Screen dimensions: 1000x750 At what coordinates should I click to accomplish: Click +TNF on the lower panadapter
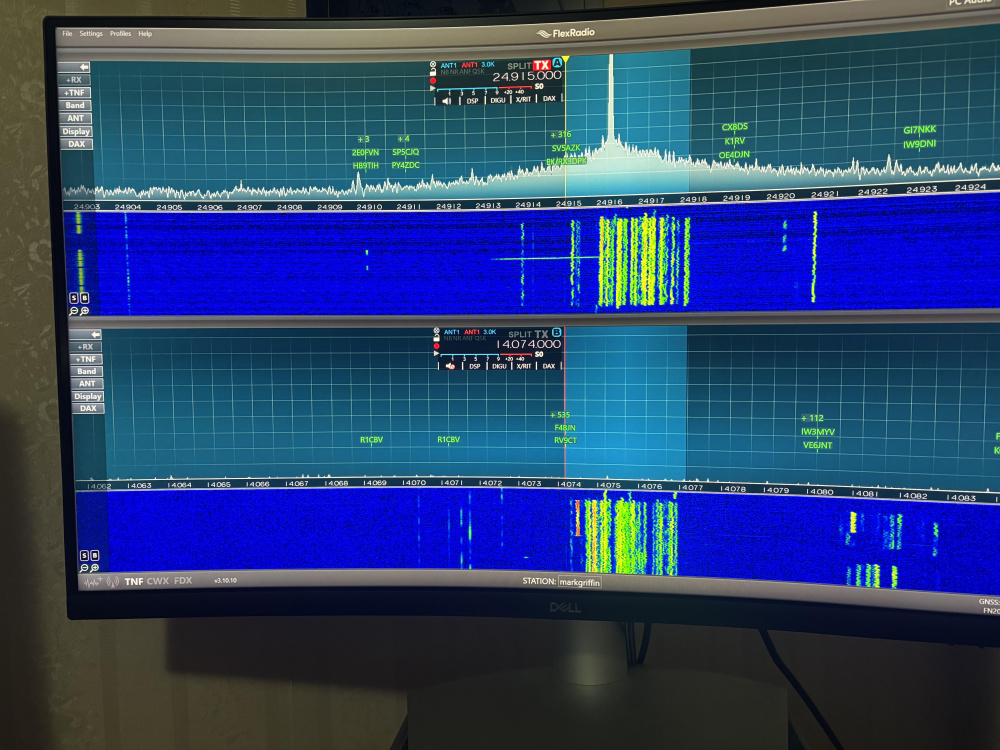86,359
